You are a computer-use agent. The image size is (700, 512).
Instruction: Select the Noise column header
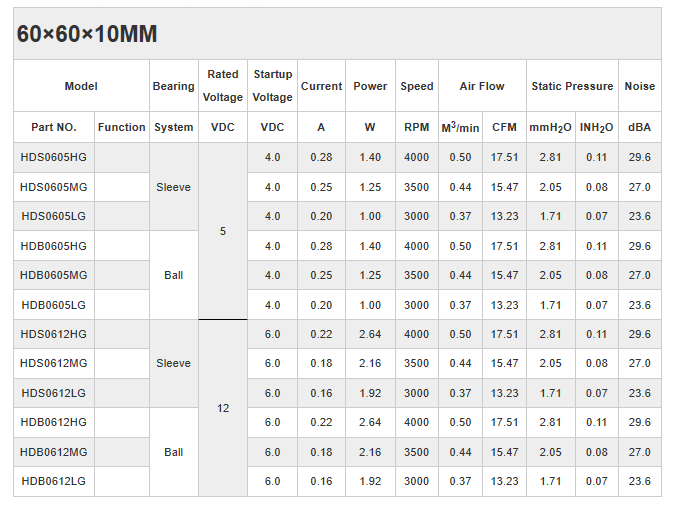[639, 86]
